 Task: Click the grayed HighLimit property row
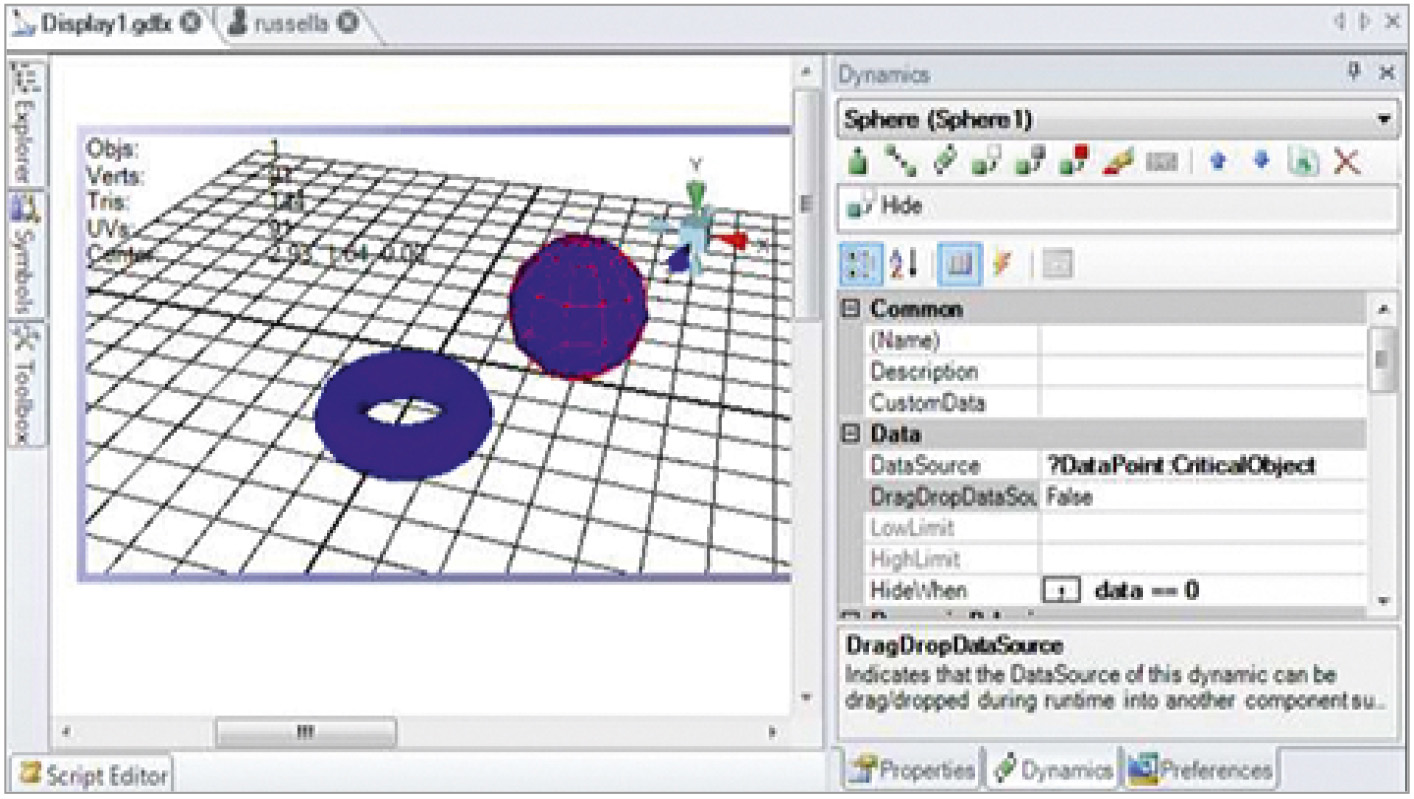[1115, 559]
